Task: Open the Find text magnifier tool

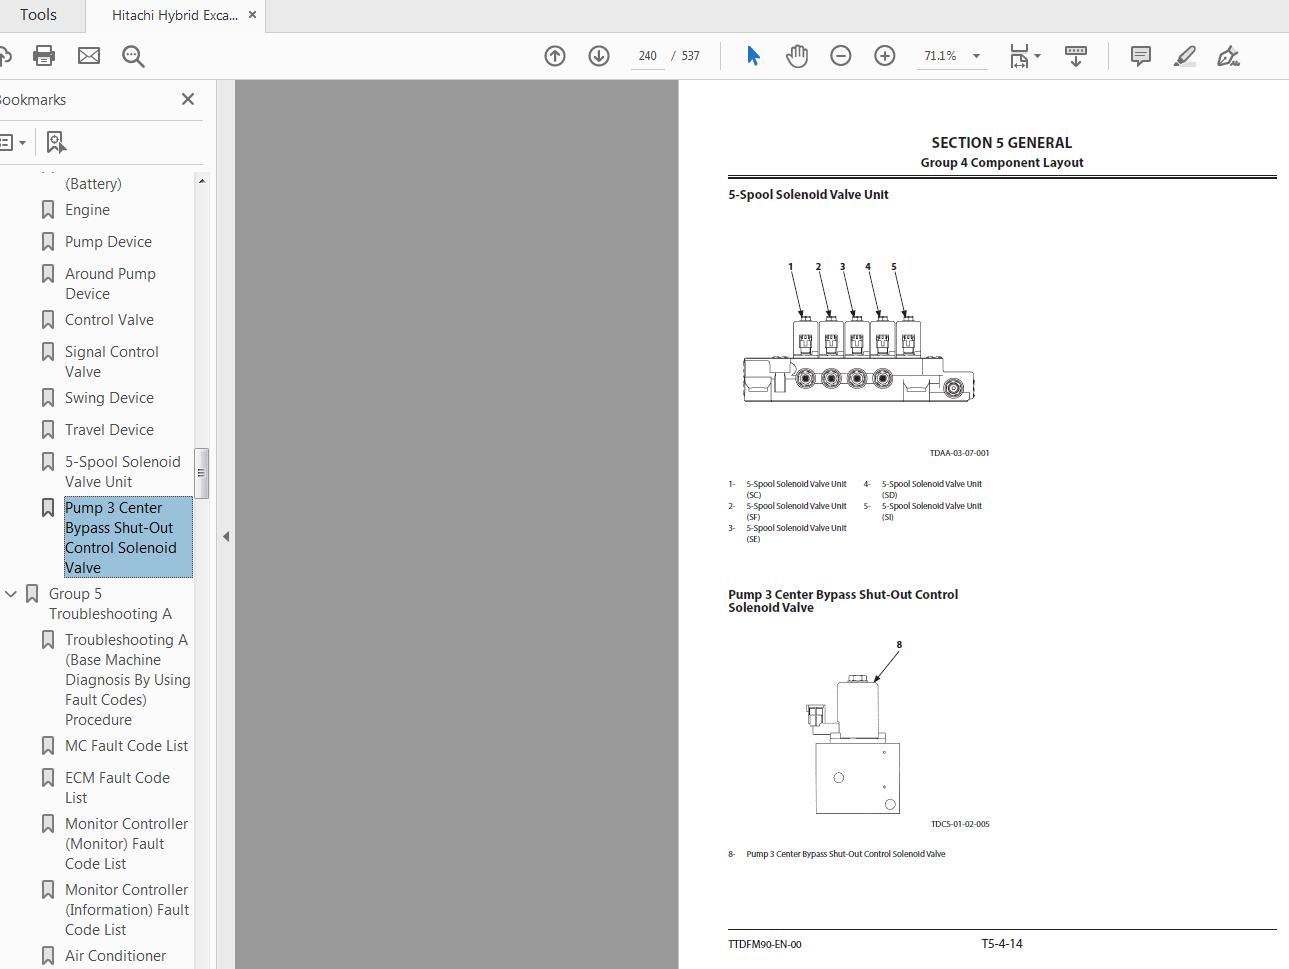Action: click(133, 56)
